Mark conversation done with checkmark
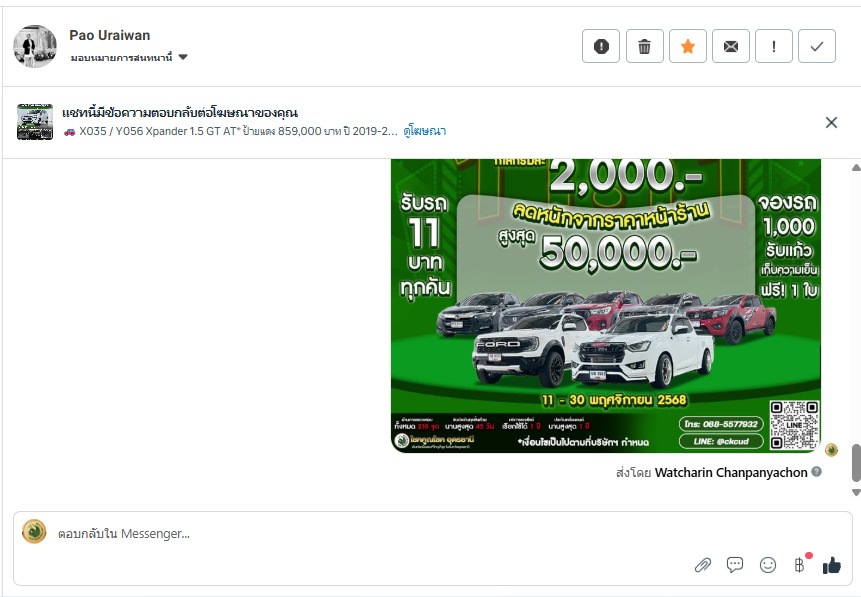The height and width of the screenshot is (597, 861). [x=817, y=46]
